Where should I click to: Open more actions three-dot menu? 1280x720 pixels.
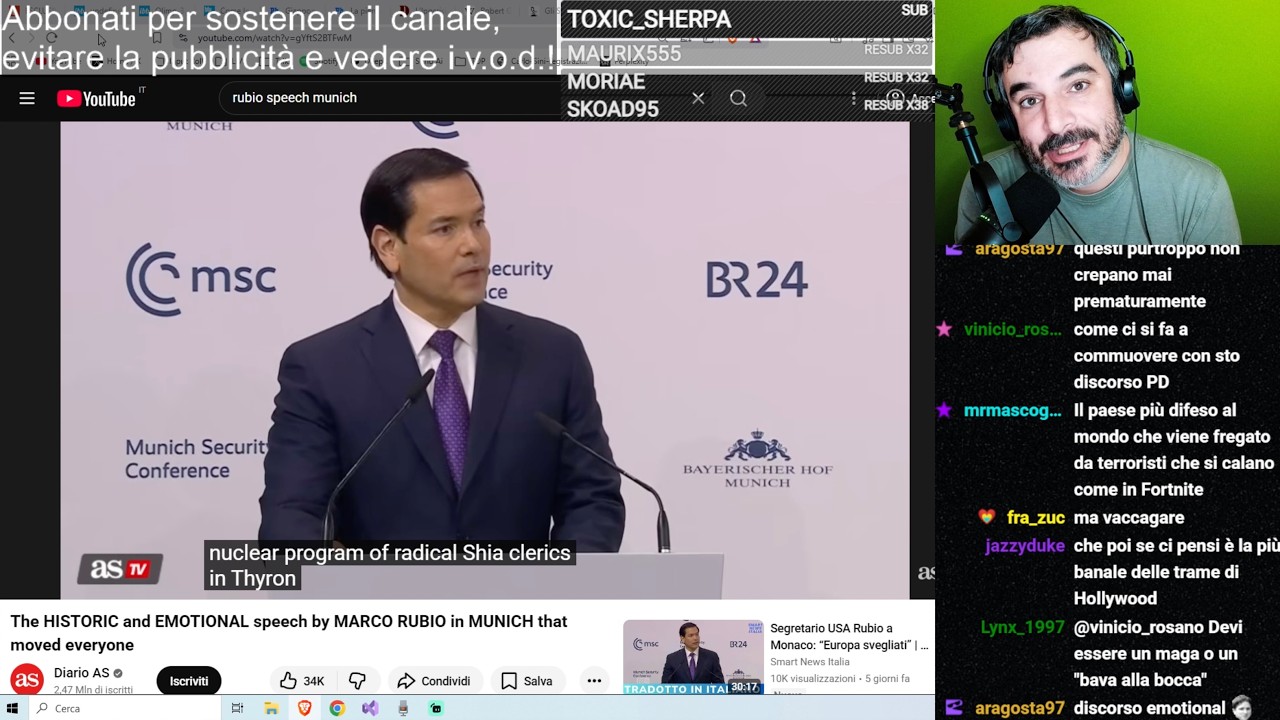(594, 681)
